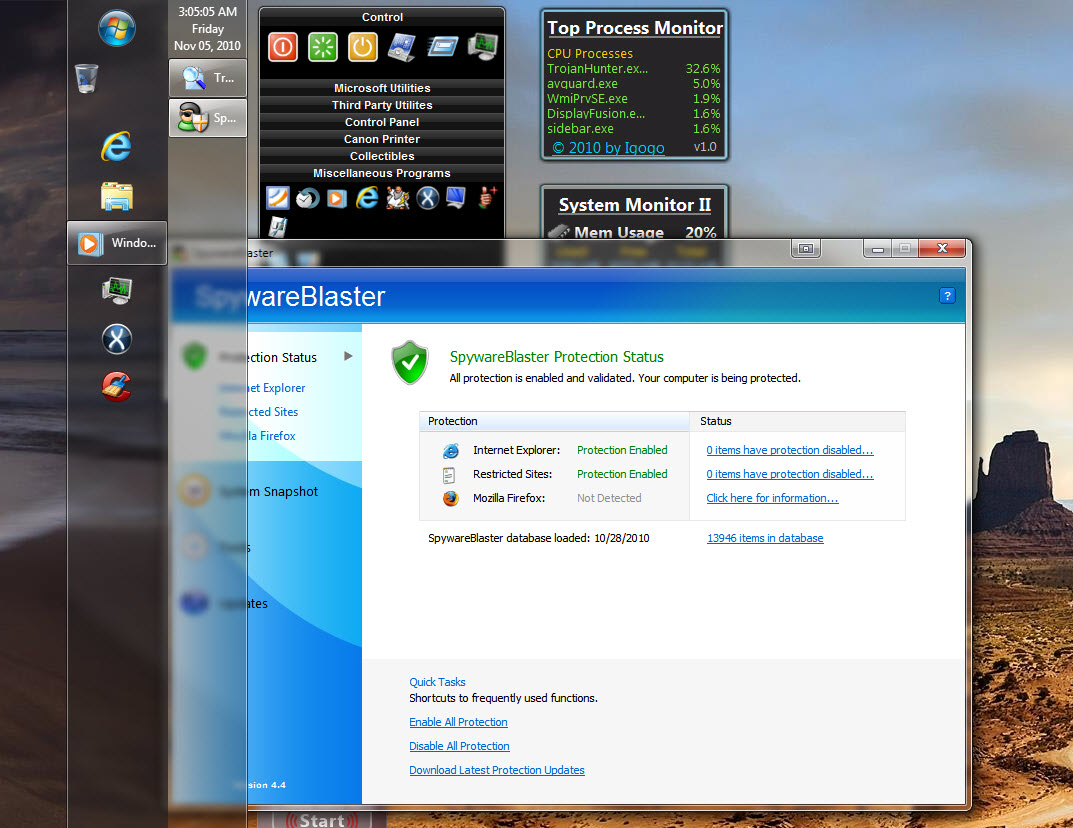Screen dimensions: 1073x828
Task: Click the Windows Start orb
Action: 117,28
